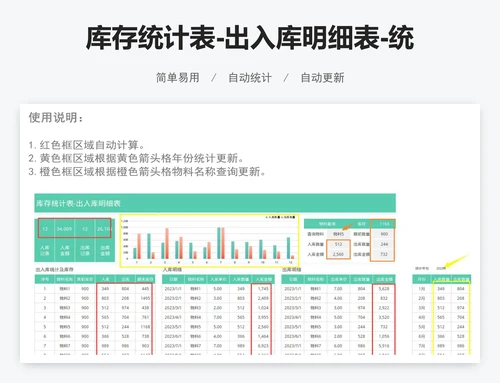
Task: Click the main title 库存统计表-出入库明细表-统
Action: 250,38
